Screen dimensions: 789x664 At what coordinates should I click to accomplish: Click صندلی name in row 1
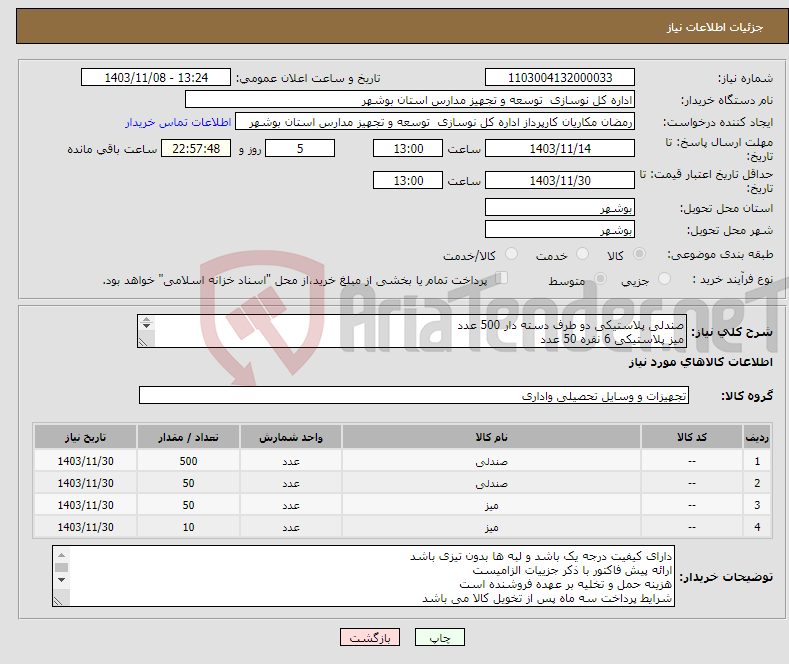(x=491, y=461)
